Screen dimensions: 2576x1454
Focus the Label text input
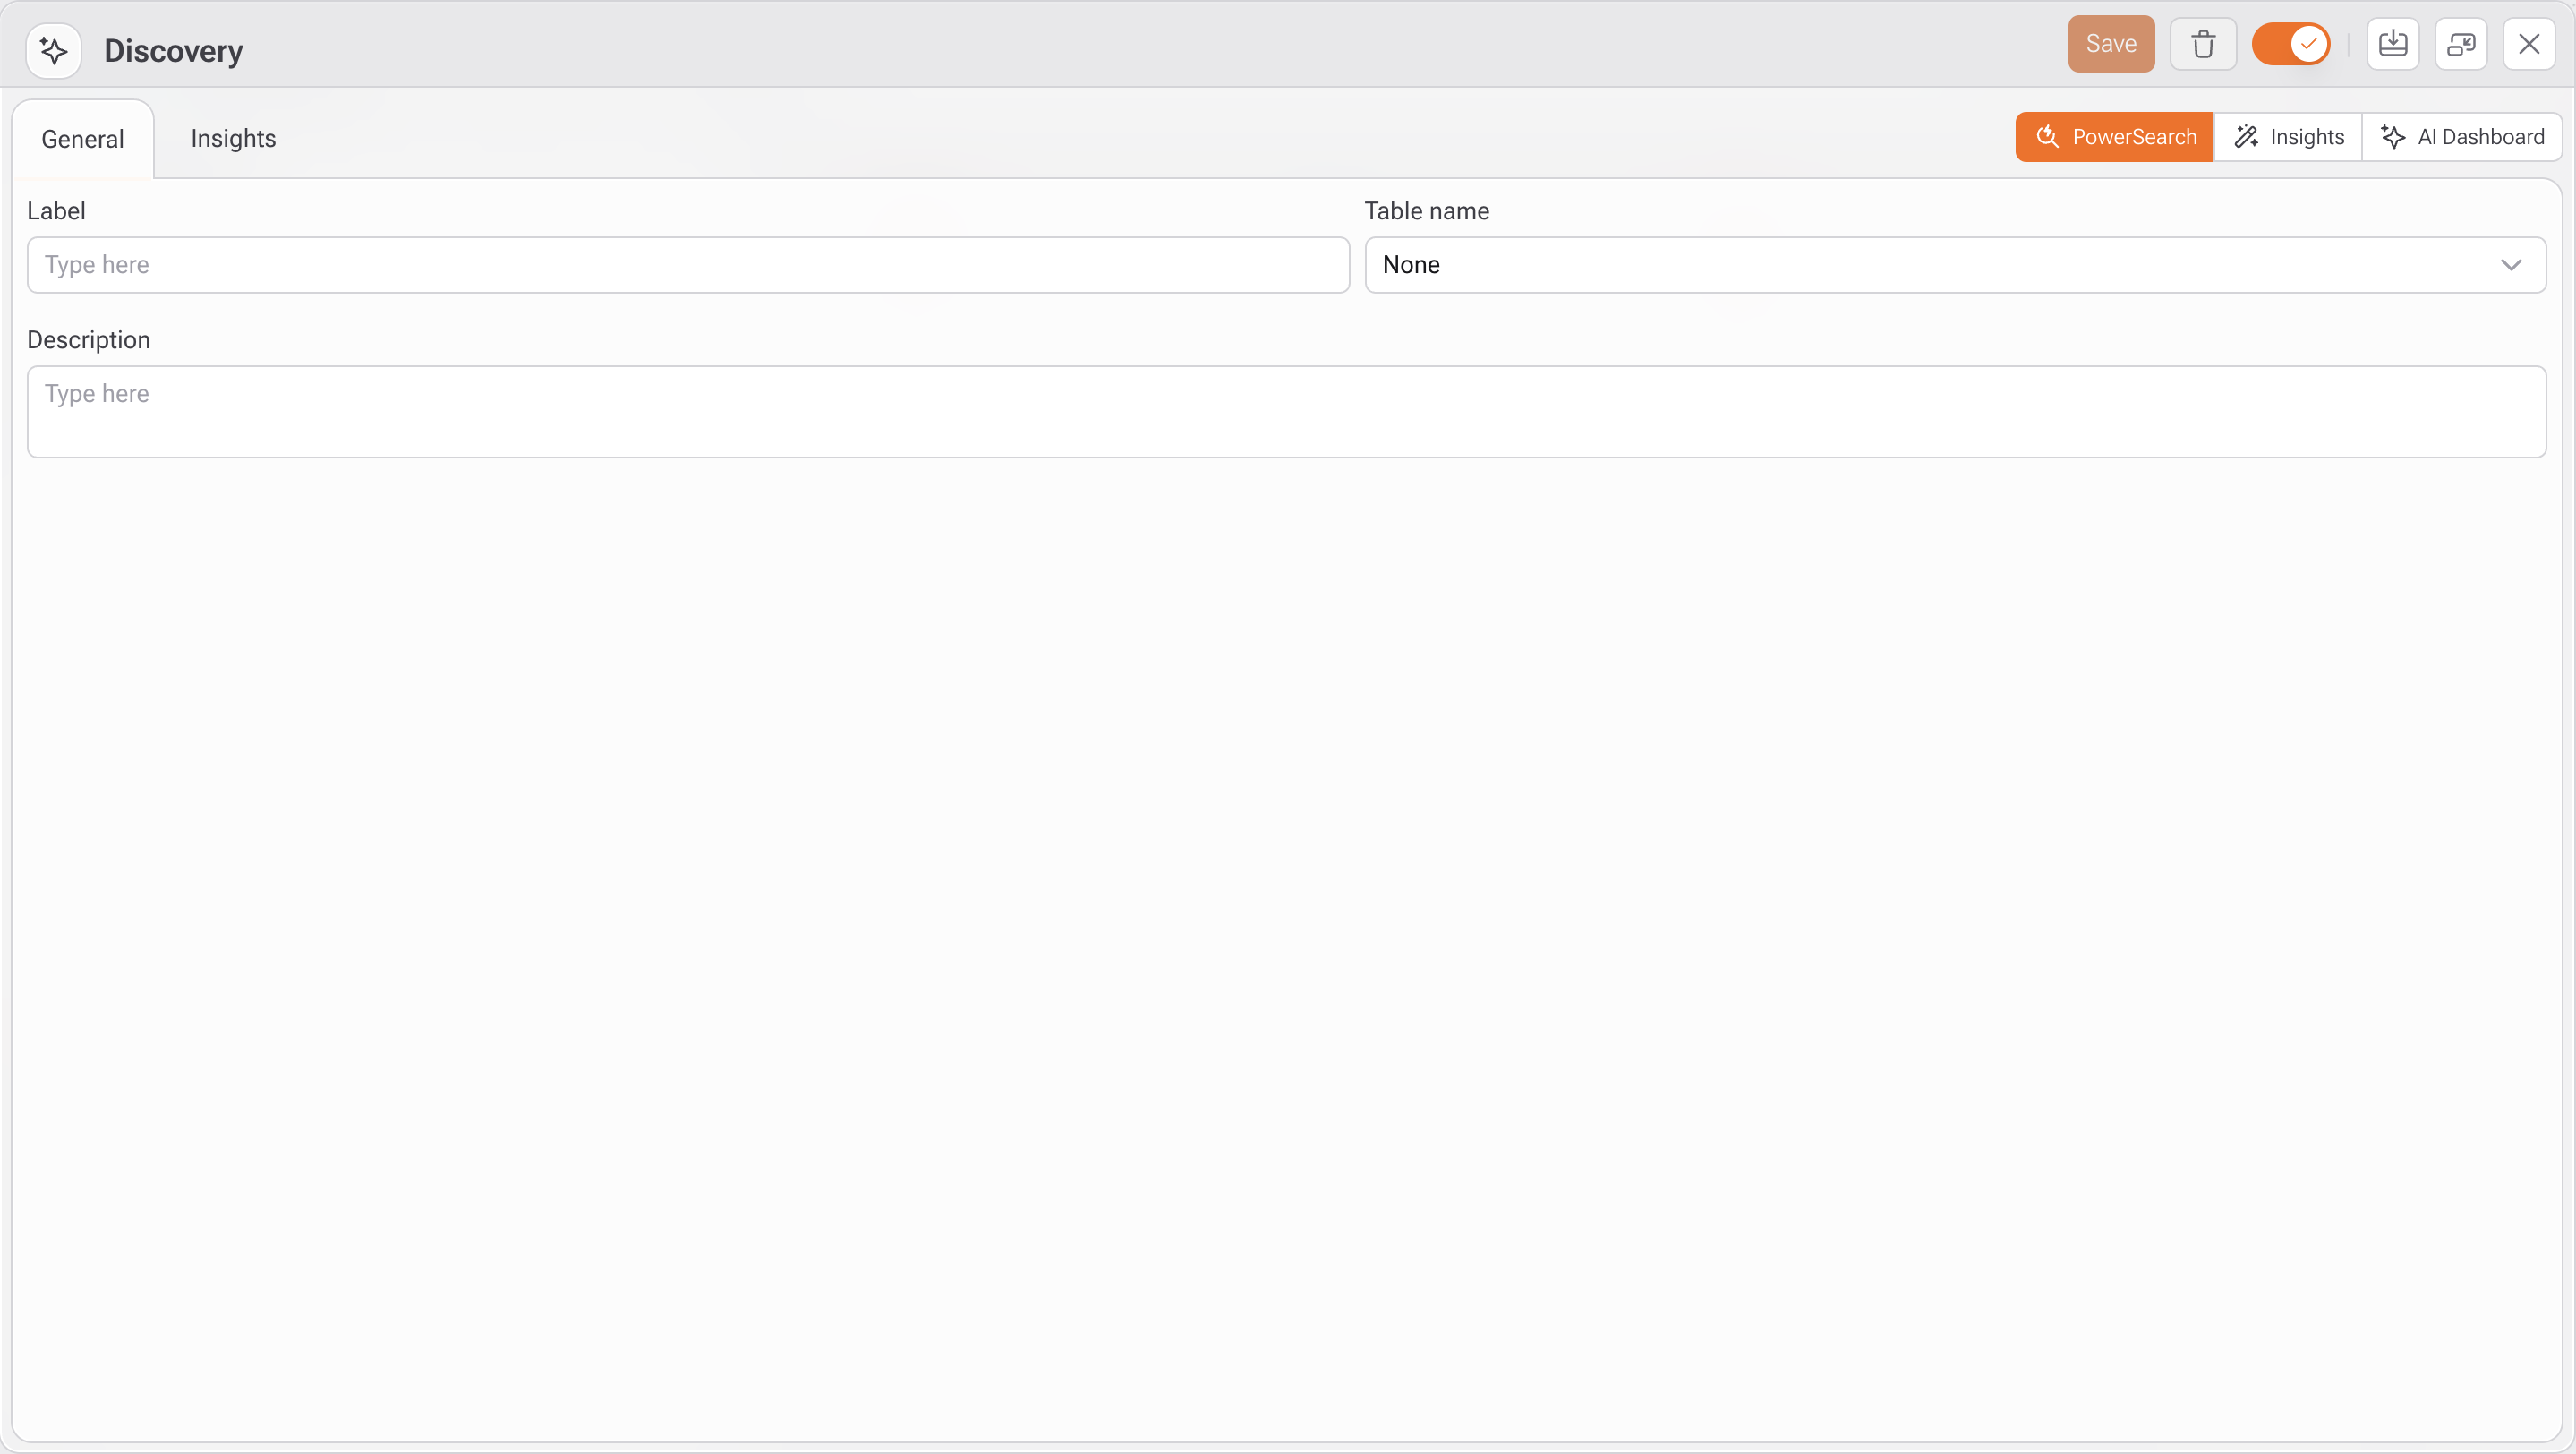point(688,265)
